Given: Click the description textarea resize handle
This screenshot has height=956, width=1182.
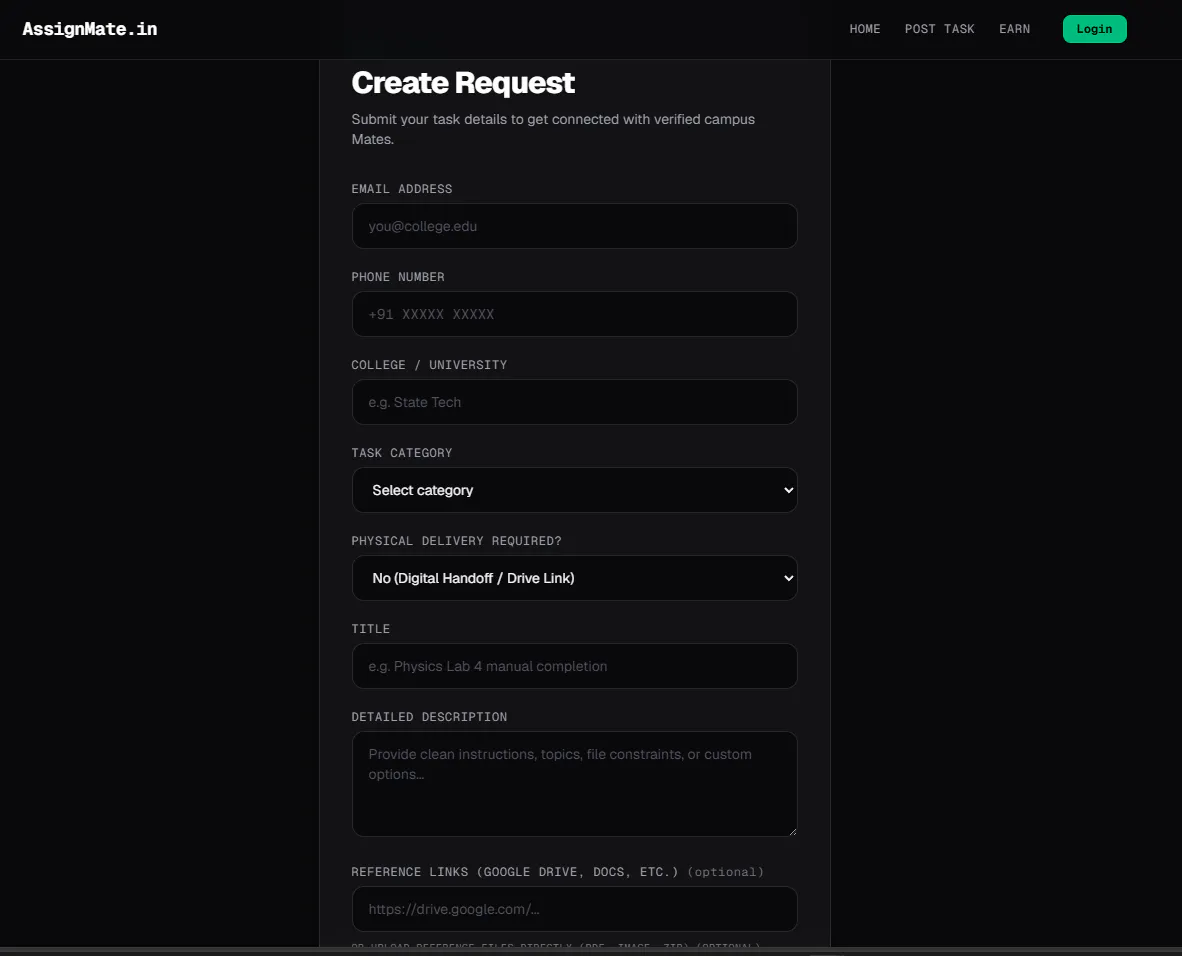Looking at the screenshot, I should (x=792, y=832).
